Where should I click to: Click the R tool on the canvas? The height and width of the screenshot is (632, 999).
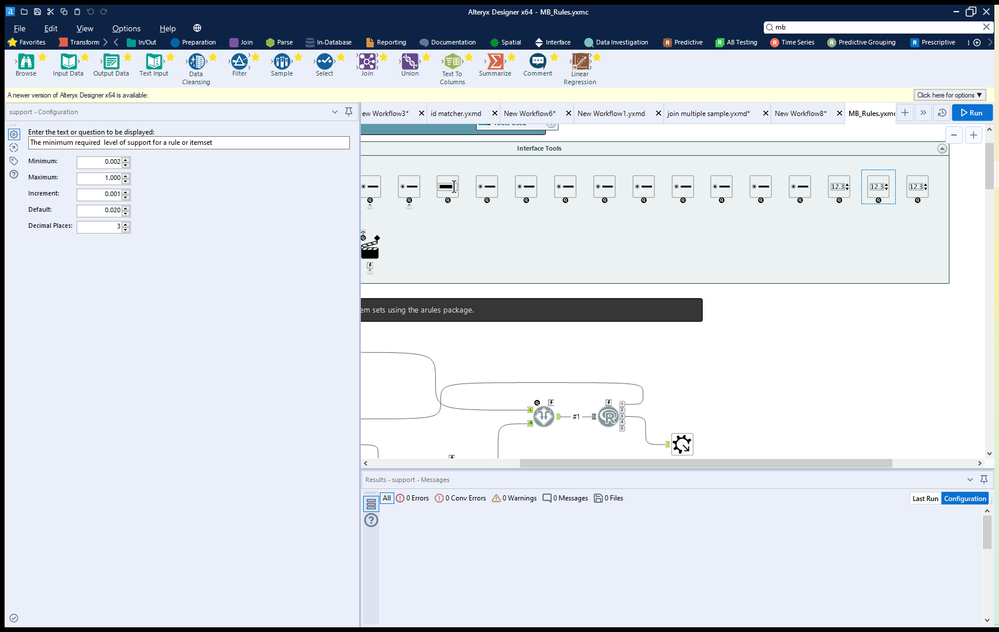coord(608,417)
